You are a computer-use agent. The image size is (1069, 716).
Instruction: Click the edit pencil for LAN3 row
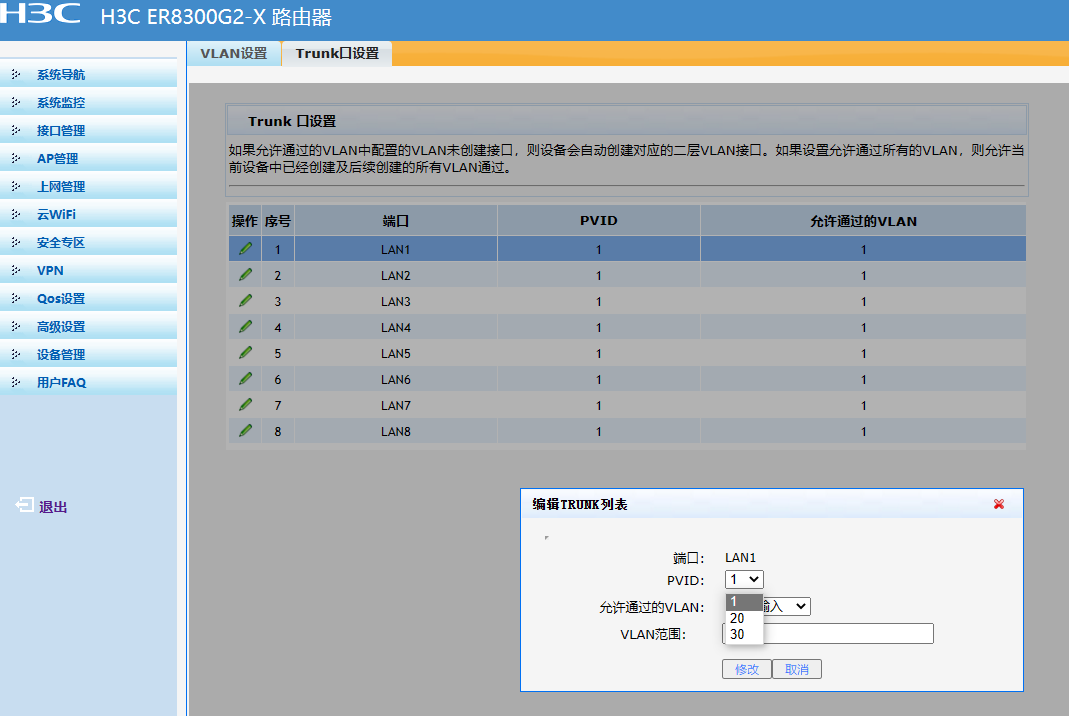pos(245,301)
